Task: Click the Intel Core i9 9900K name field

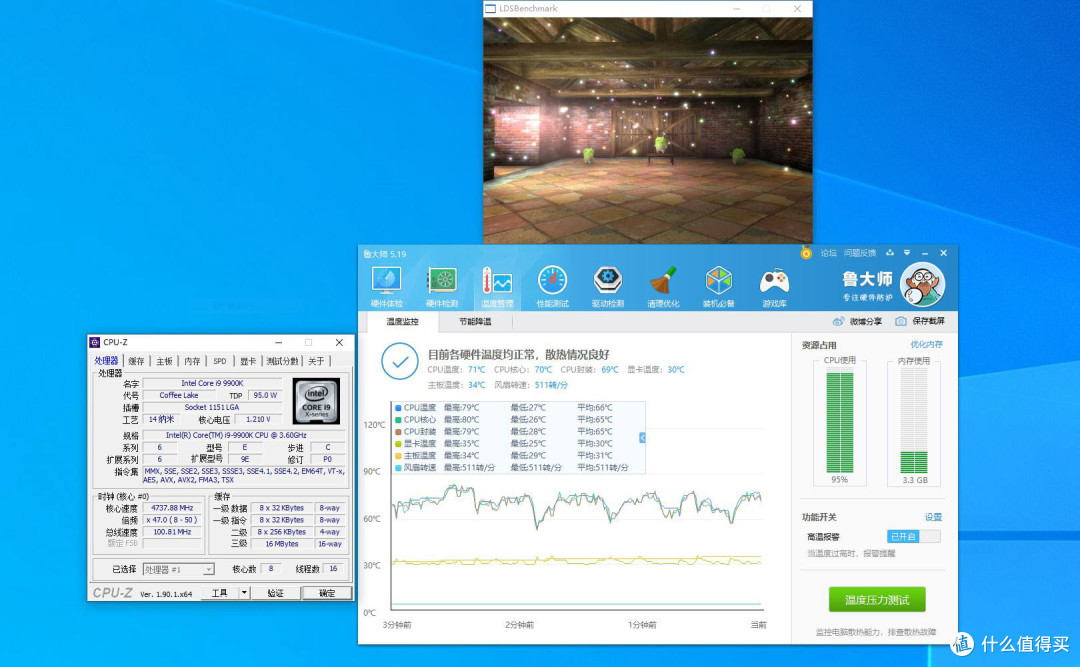Action: click(x=212, y=383)
